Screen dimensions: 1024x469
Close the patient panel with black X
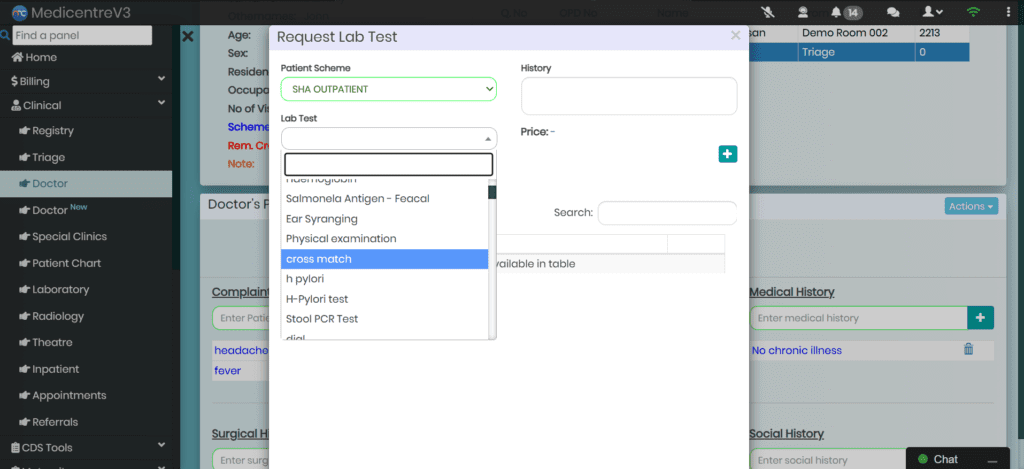(187, 37)
